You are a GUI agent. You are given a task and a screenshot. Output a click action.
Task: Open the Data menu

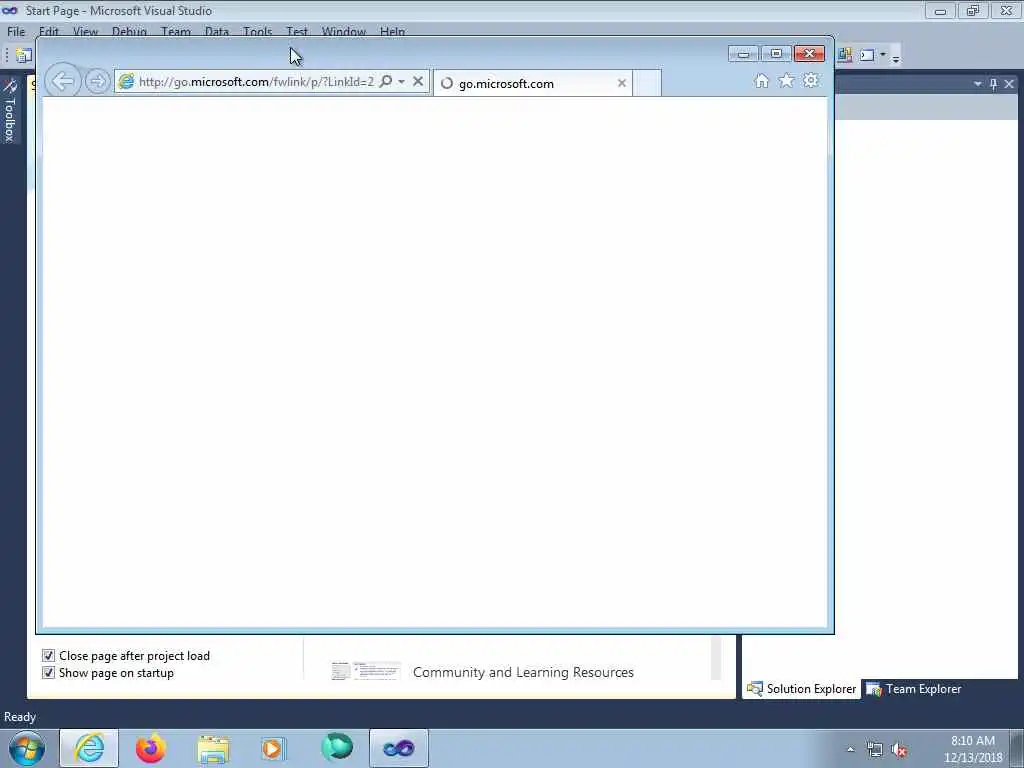217,31
